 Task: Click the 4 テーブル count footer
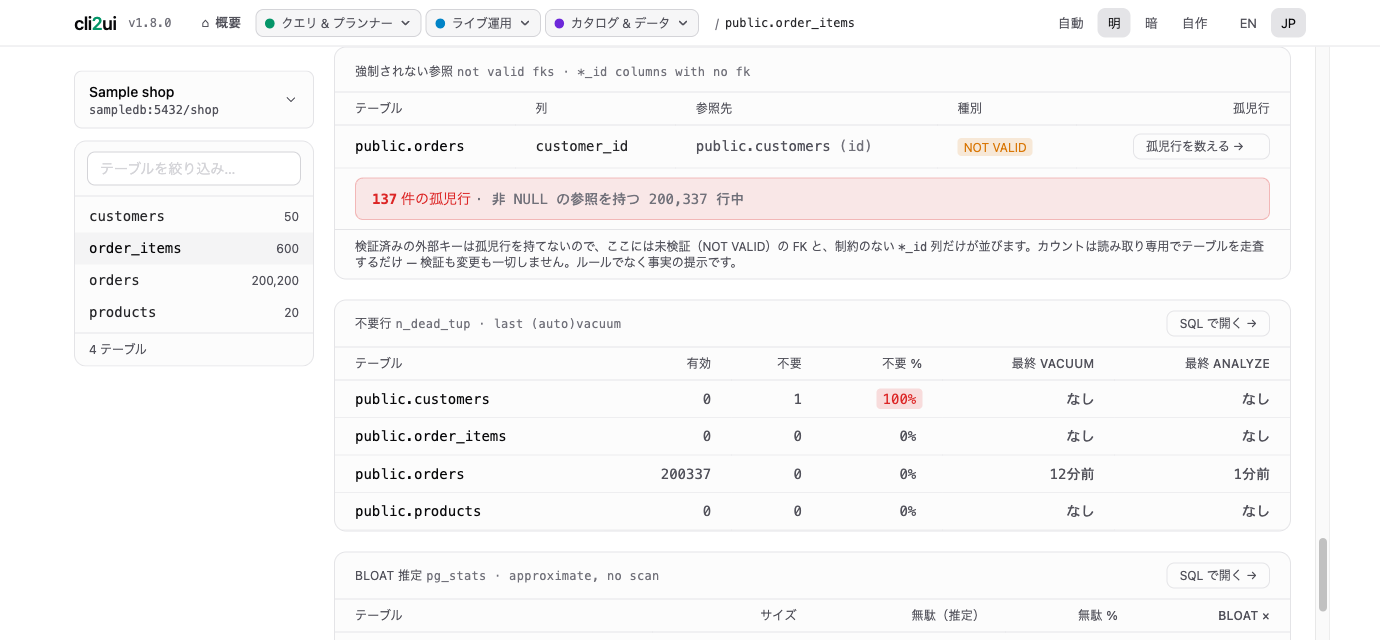pos(118,349)
